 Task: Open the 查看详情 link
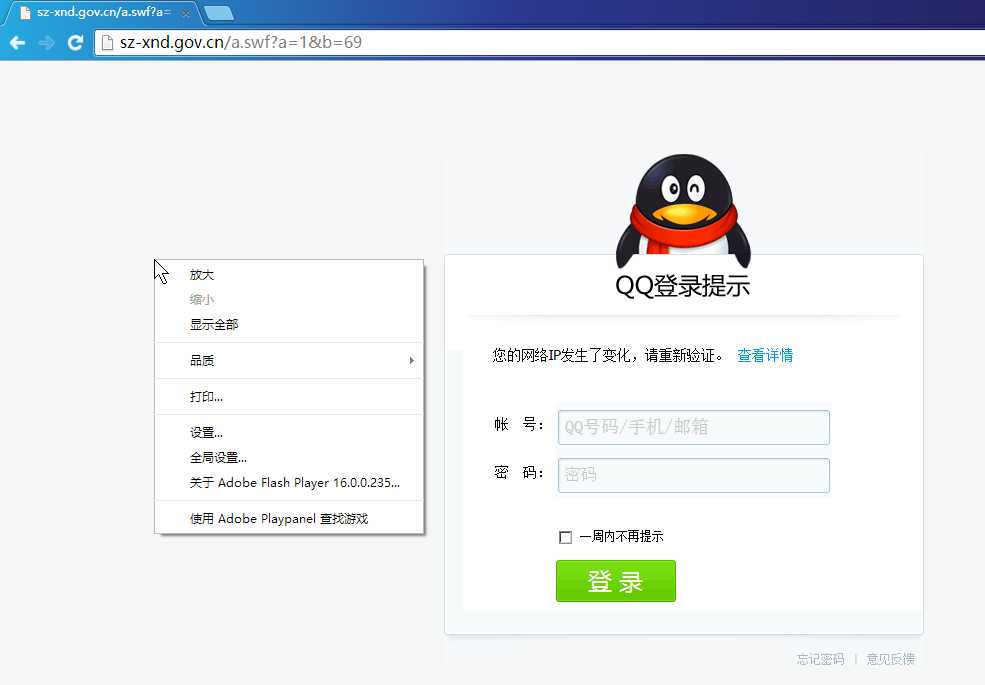click(765, 356)
